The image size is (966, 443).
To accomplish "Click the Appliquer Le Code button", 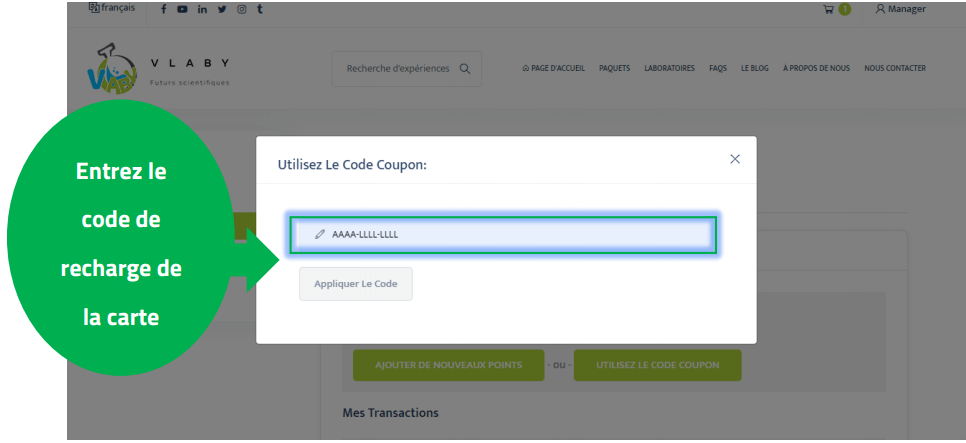I will [355, 284].
